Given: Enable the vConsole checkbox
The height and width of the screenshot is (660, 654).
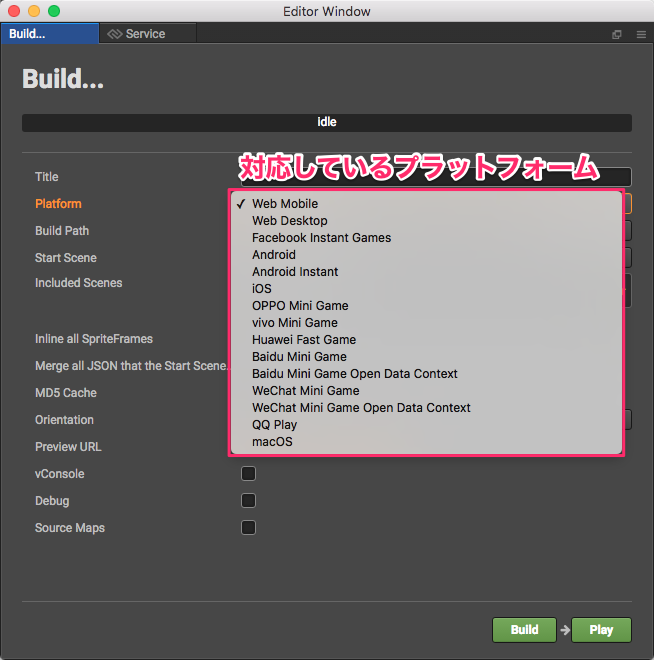Looking at the screenshot, I should 248,474.
